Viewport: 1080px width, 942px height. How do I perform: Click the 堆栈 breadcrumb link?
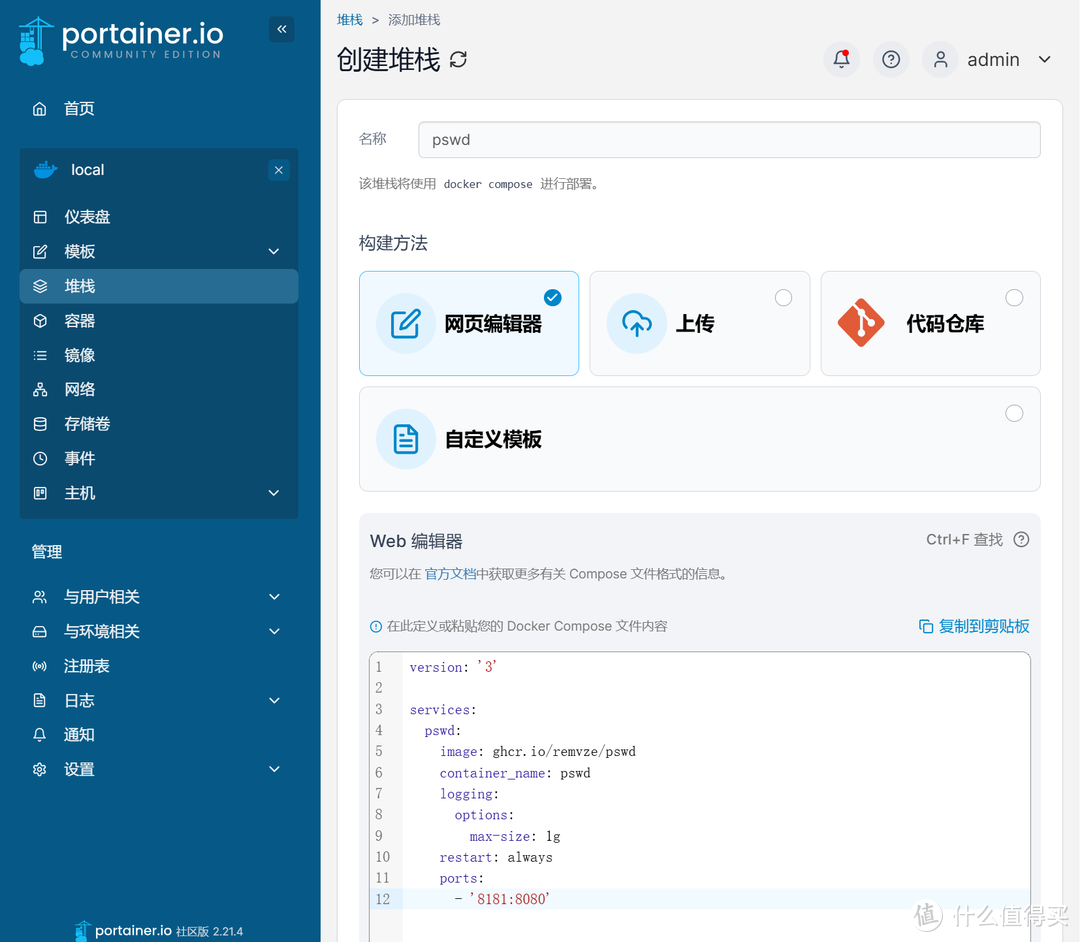(x=350, y=20)
